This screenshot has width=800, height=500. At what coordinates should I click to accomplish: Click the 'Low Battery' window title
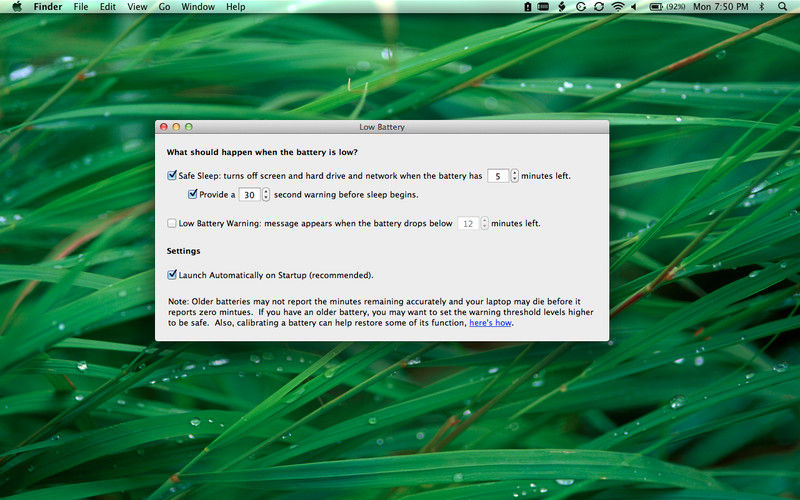[x=382, y=127]
